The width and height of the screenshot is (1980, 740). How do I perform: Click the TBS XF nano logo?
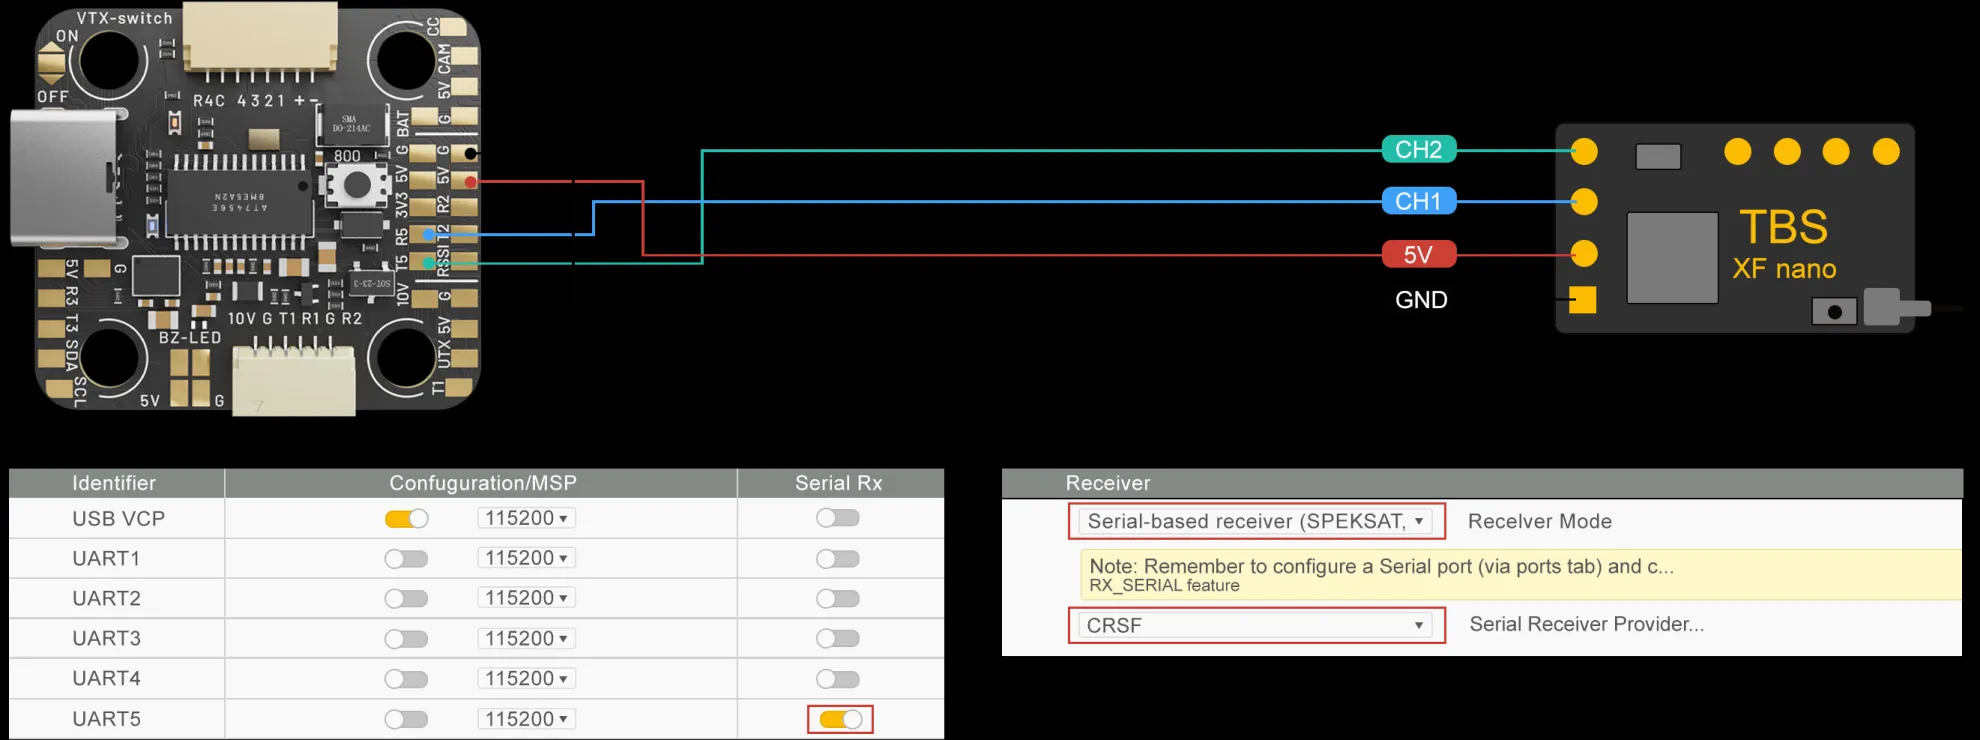[1784, 244]
